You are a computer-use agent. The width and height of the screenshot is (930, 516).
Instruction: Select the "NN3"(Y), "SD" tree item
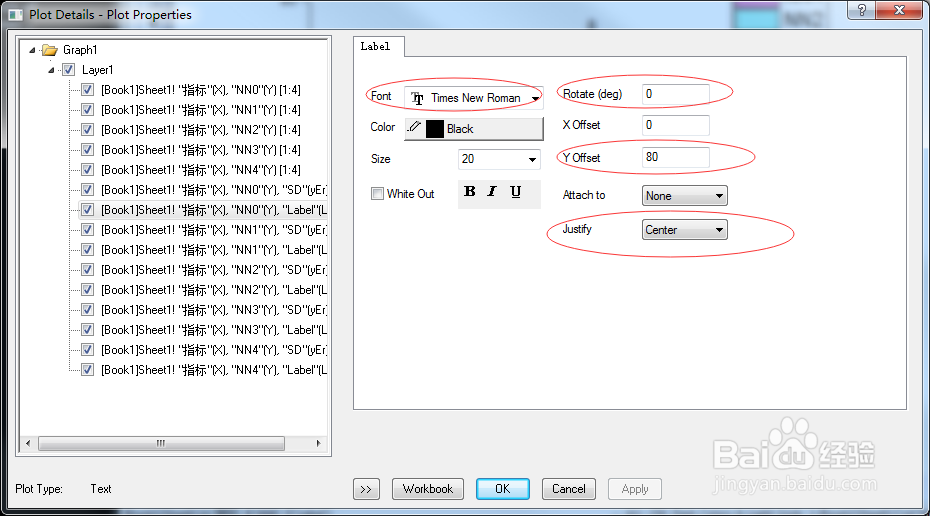tap(214, 310)
